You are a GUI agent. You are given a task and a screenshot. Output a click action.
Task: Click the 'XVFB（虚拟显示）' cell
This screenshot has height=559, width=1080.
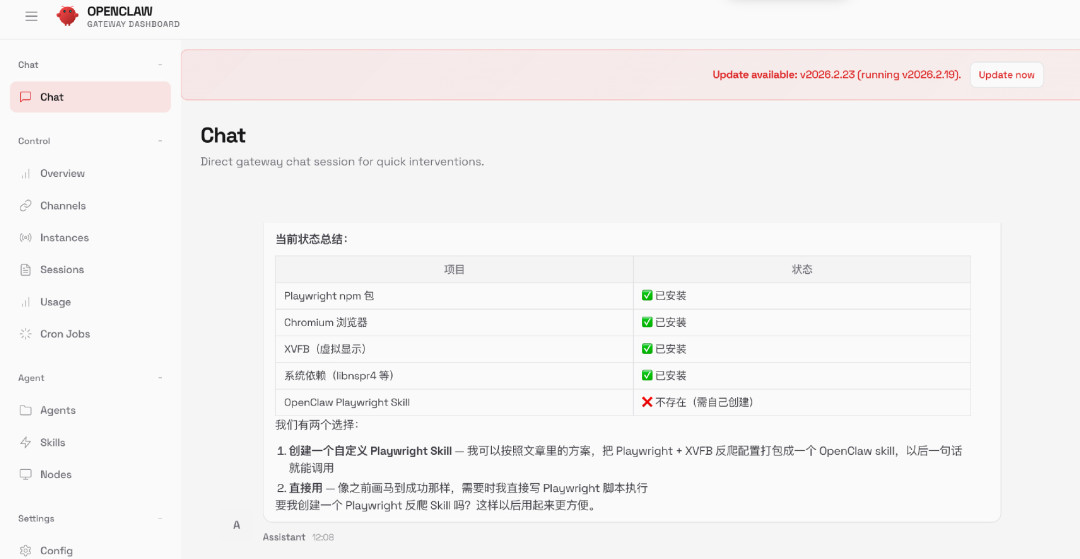click(454, 349)
